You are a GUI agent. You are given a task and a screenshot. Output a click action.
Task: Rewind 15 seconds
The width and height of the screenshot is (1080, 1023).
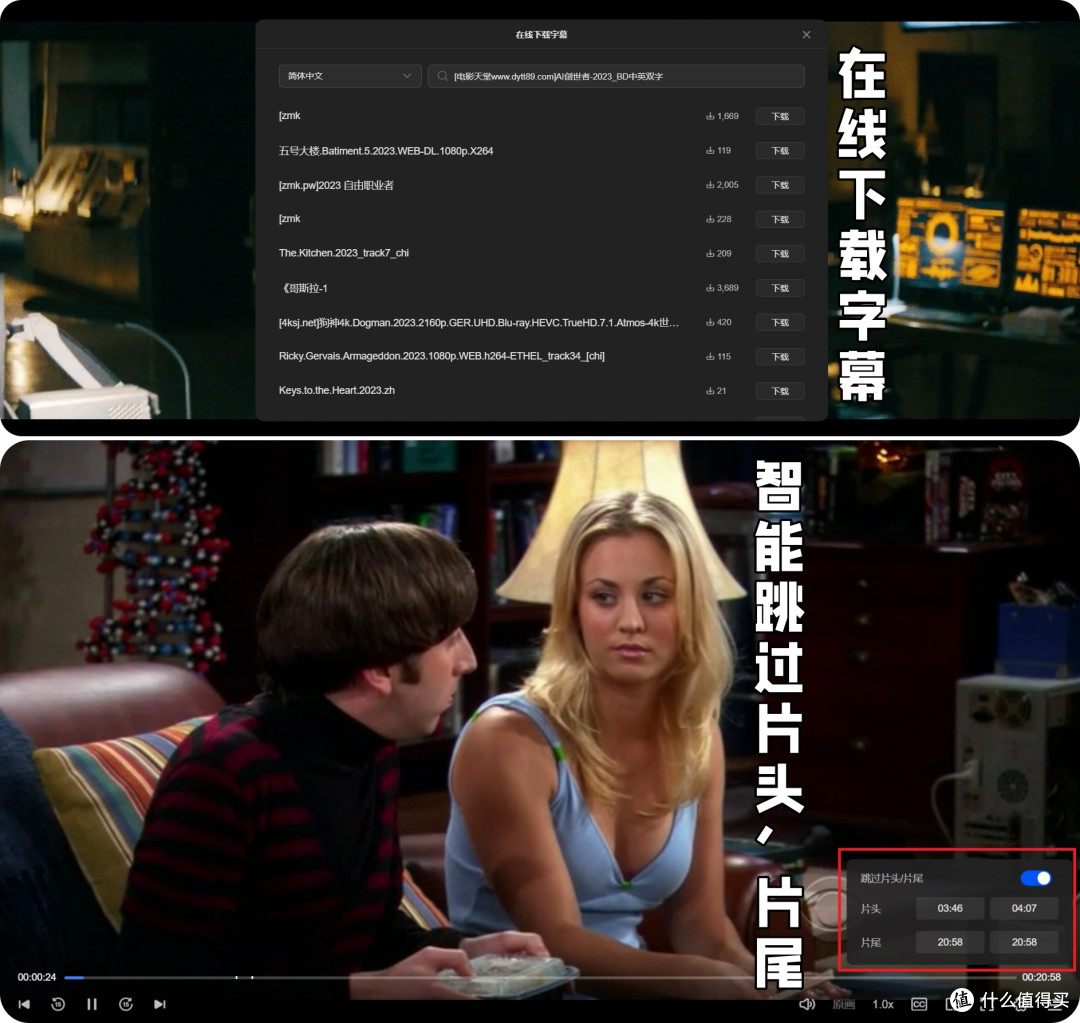pyautogui.click(x=58, y=1004)
